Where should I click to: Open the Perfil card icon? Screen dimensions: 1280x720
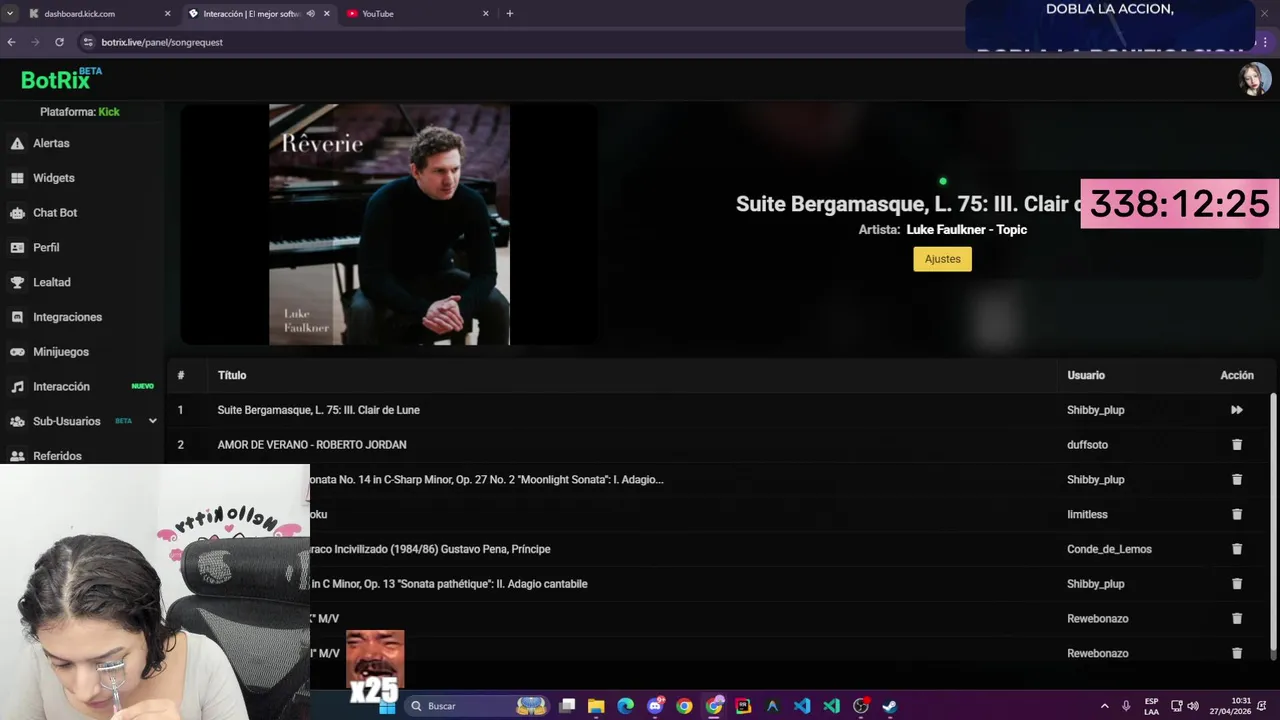coord(17,248)
